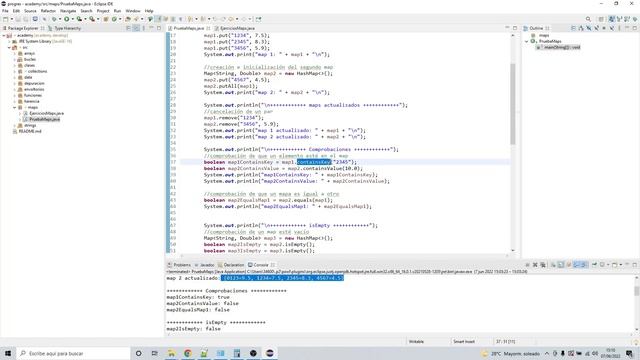Click the Coverage run toolbar icon

point(79,19)
